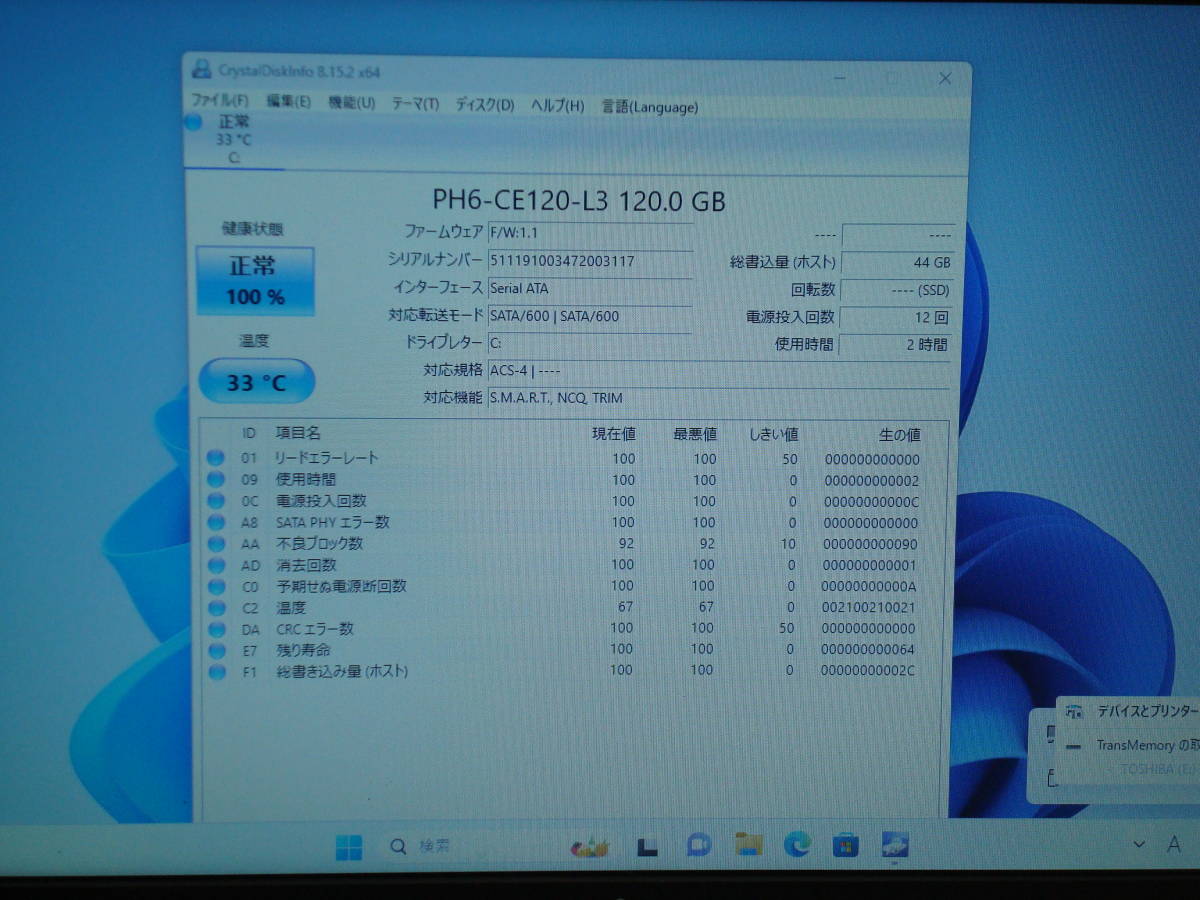Select the TransMemory eject entry in popup
This screenshot has width=1200, height=900.
click(x=1131, y=746)
